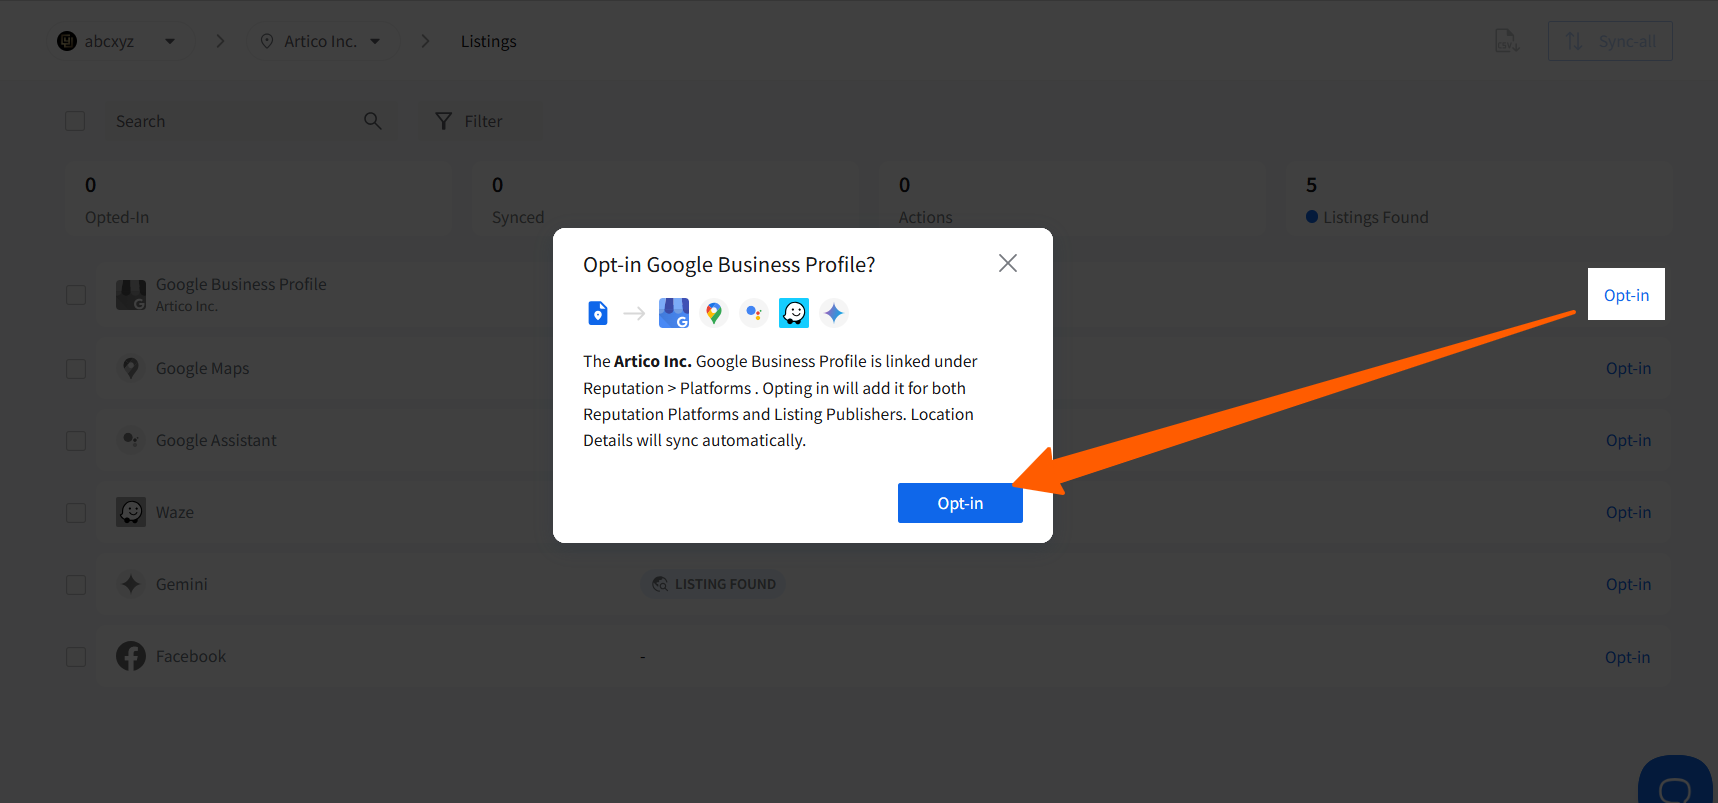Click the Gemini row label
This screenshot has width=1718, height=803.
182,584
